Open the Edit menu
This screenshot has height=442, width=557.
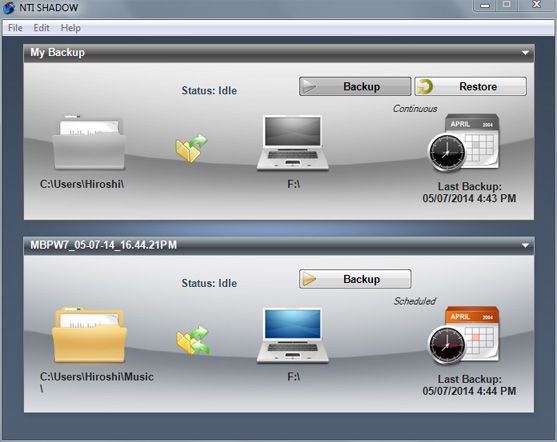[41, 28]
